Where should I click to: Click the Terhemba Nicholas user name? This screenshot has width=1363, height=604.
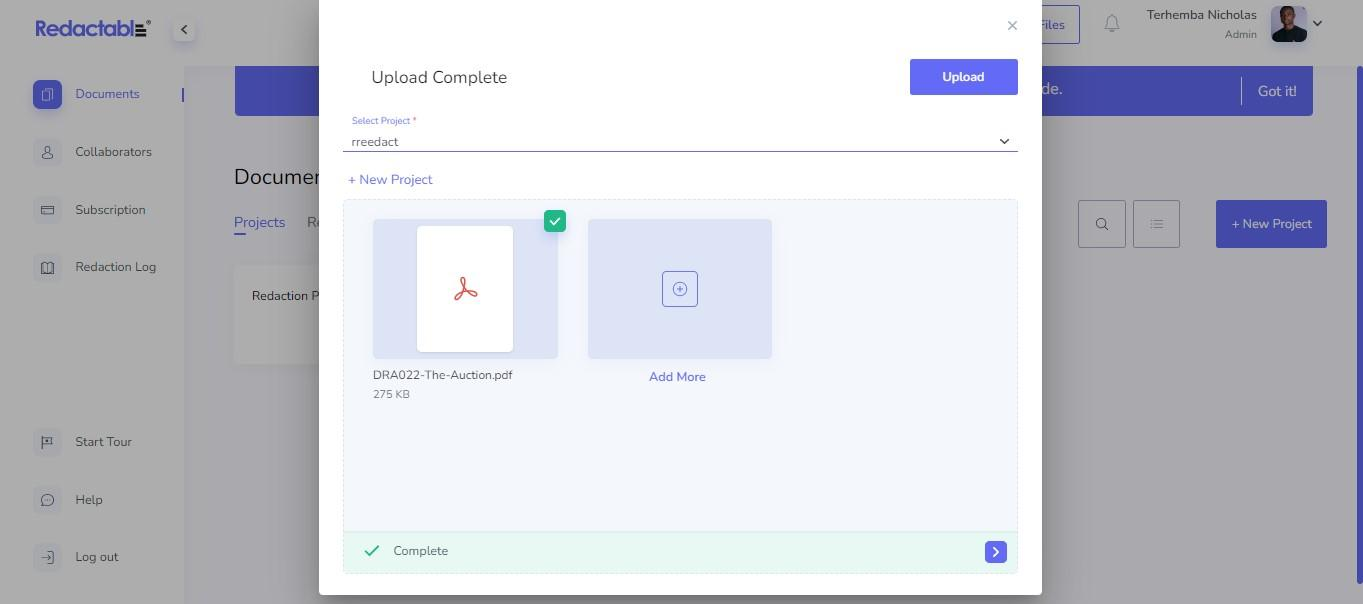[x=1201, y=15]
